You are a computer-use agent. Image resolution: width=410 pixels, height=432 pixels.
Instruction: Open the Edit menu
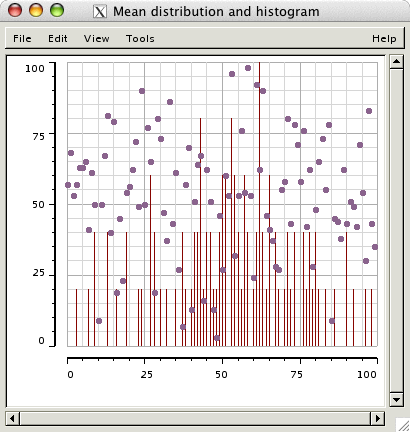click(58, 39)
